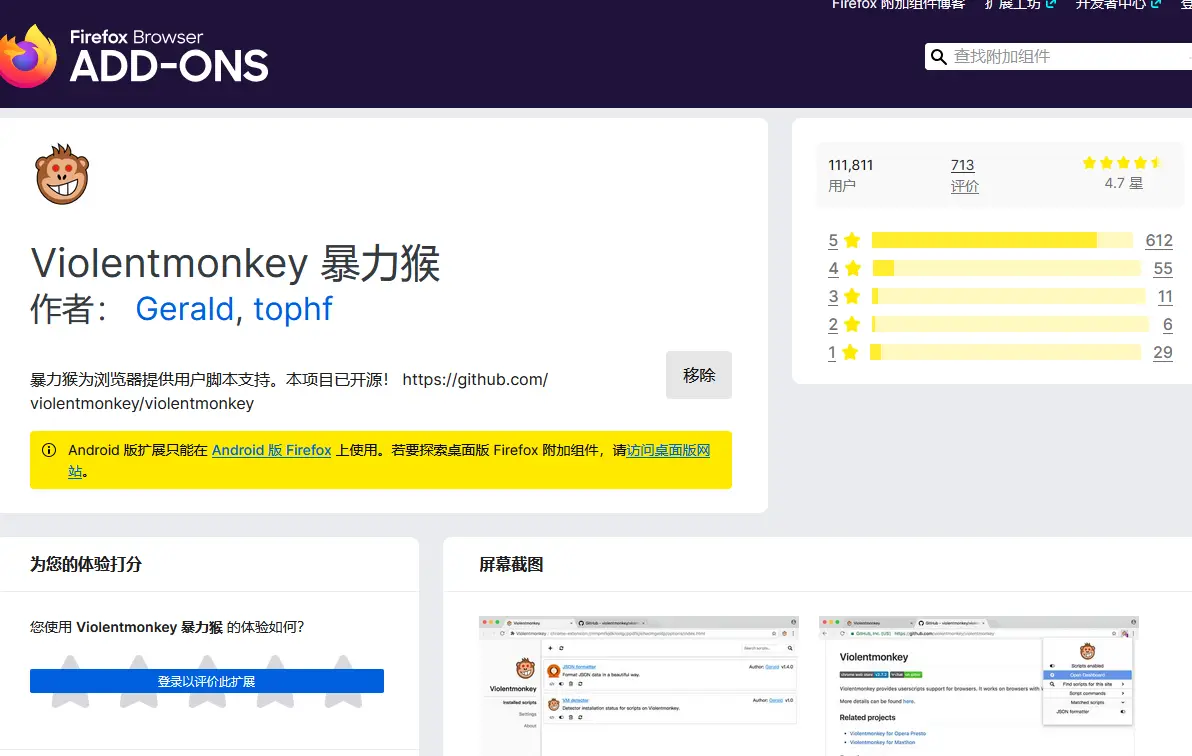
Task: Click the 作者： label text
Action: pos(68,310)
